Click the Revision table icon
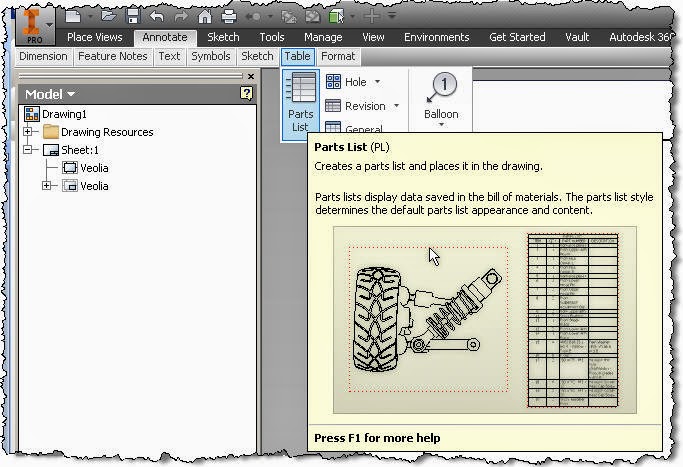This screenshot has height=467, width=683. pyautogui.click(x=333, y=105)
